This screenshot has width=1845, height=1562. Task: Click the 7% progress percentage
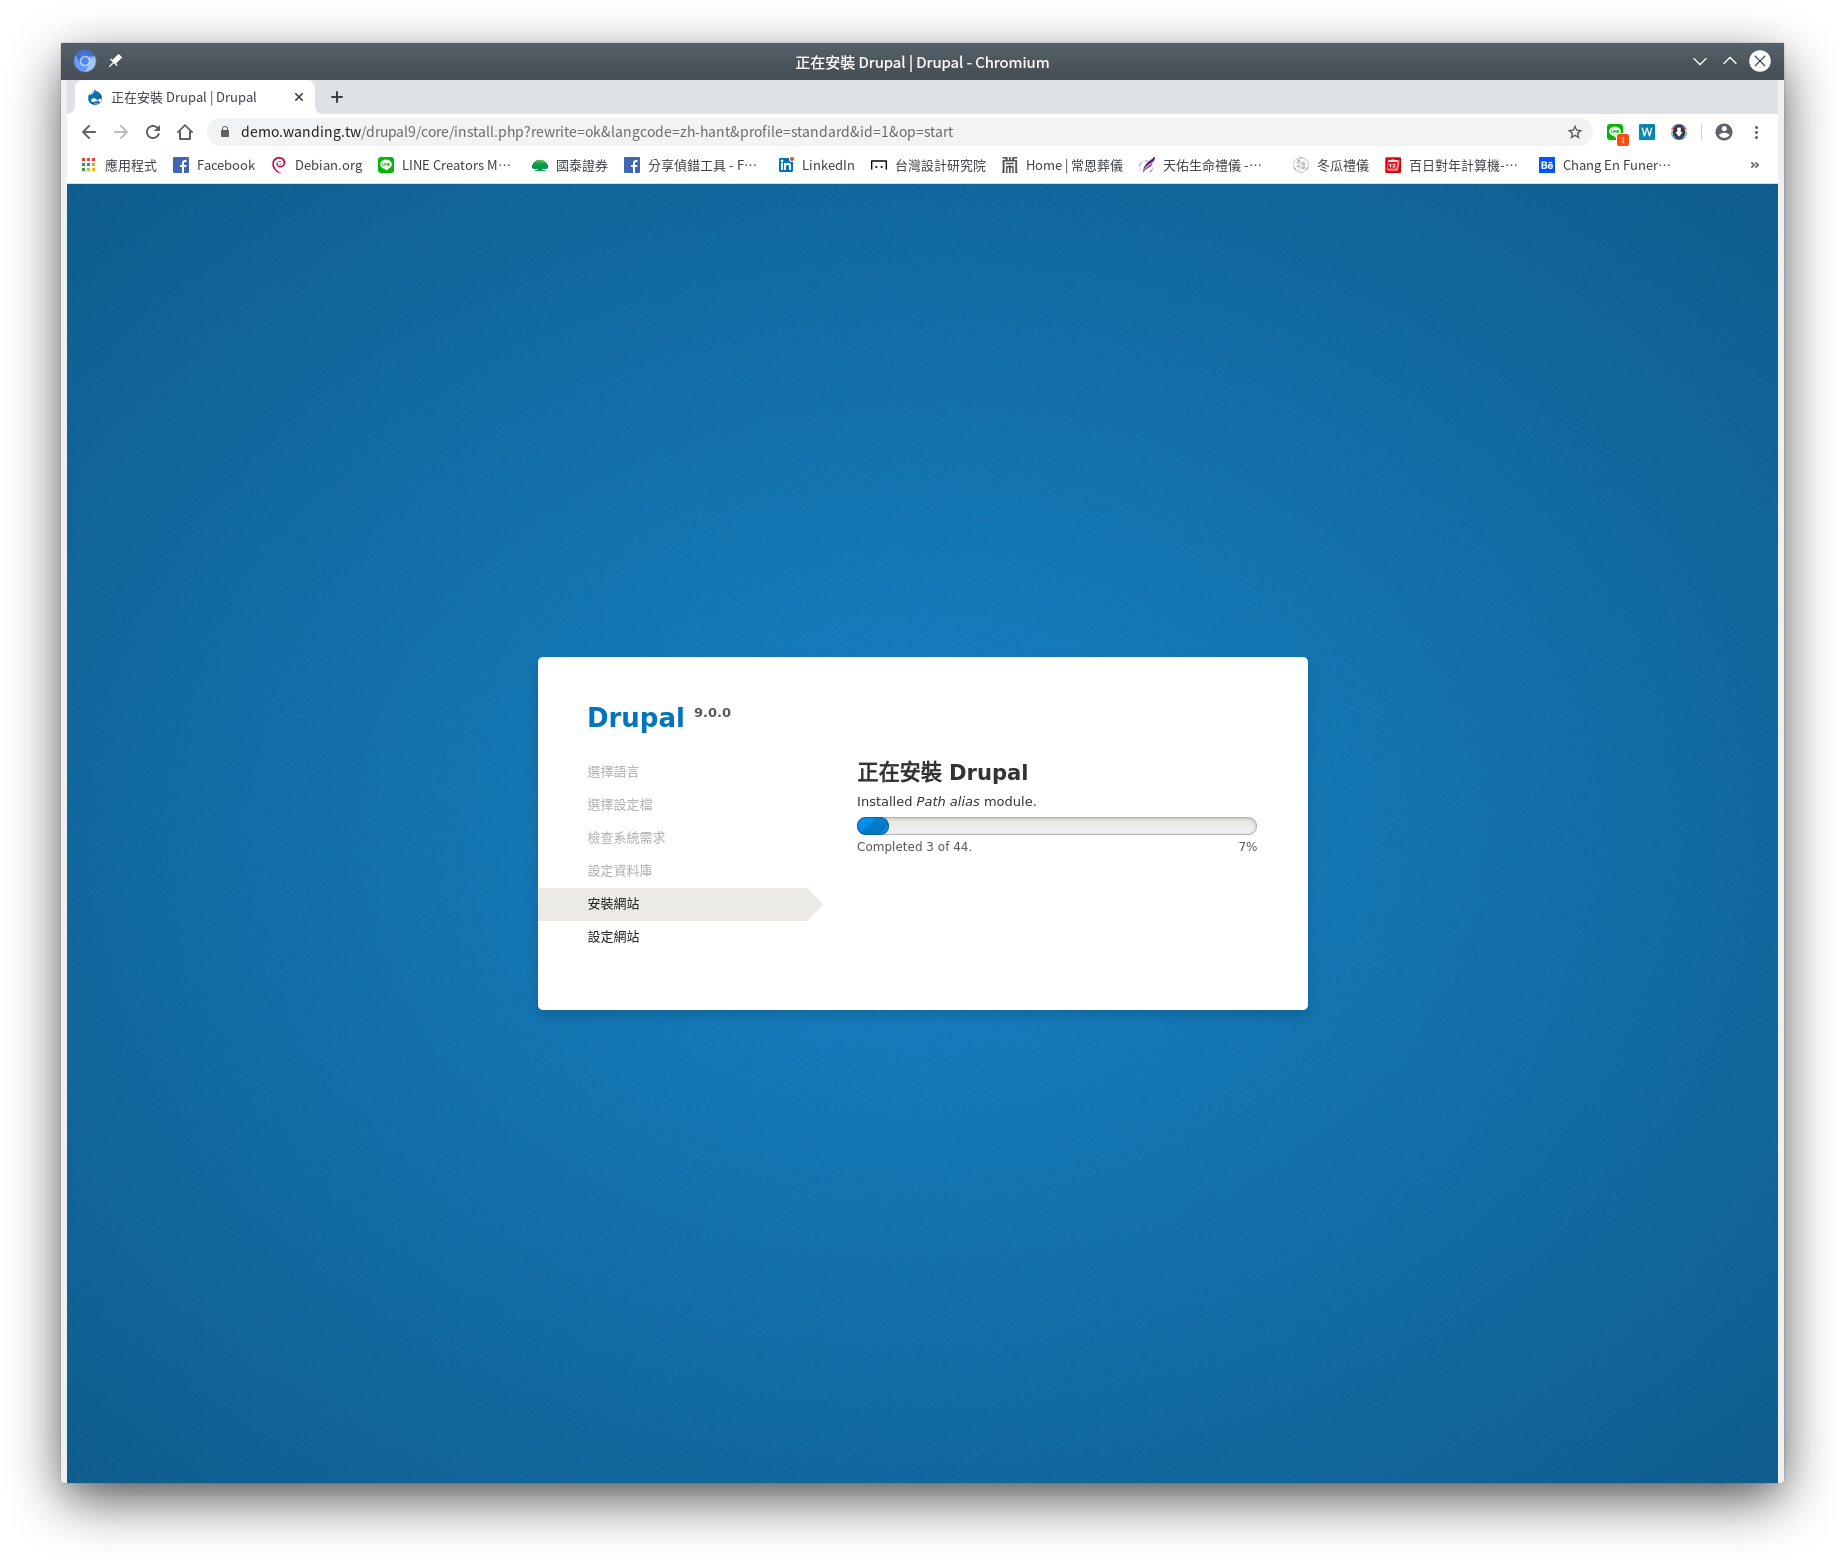[x=1247, y=847]
